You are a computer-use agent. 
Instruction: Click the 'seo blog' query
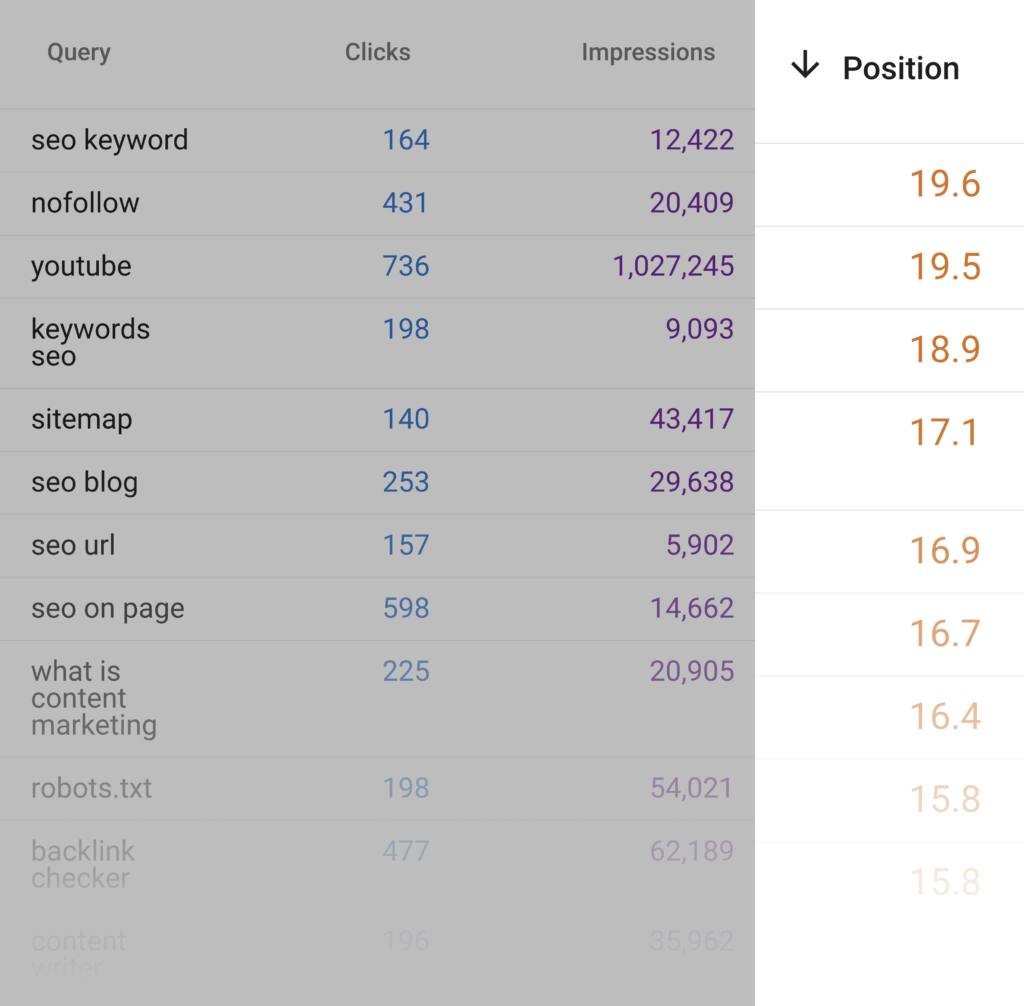(x=84, y=482)
